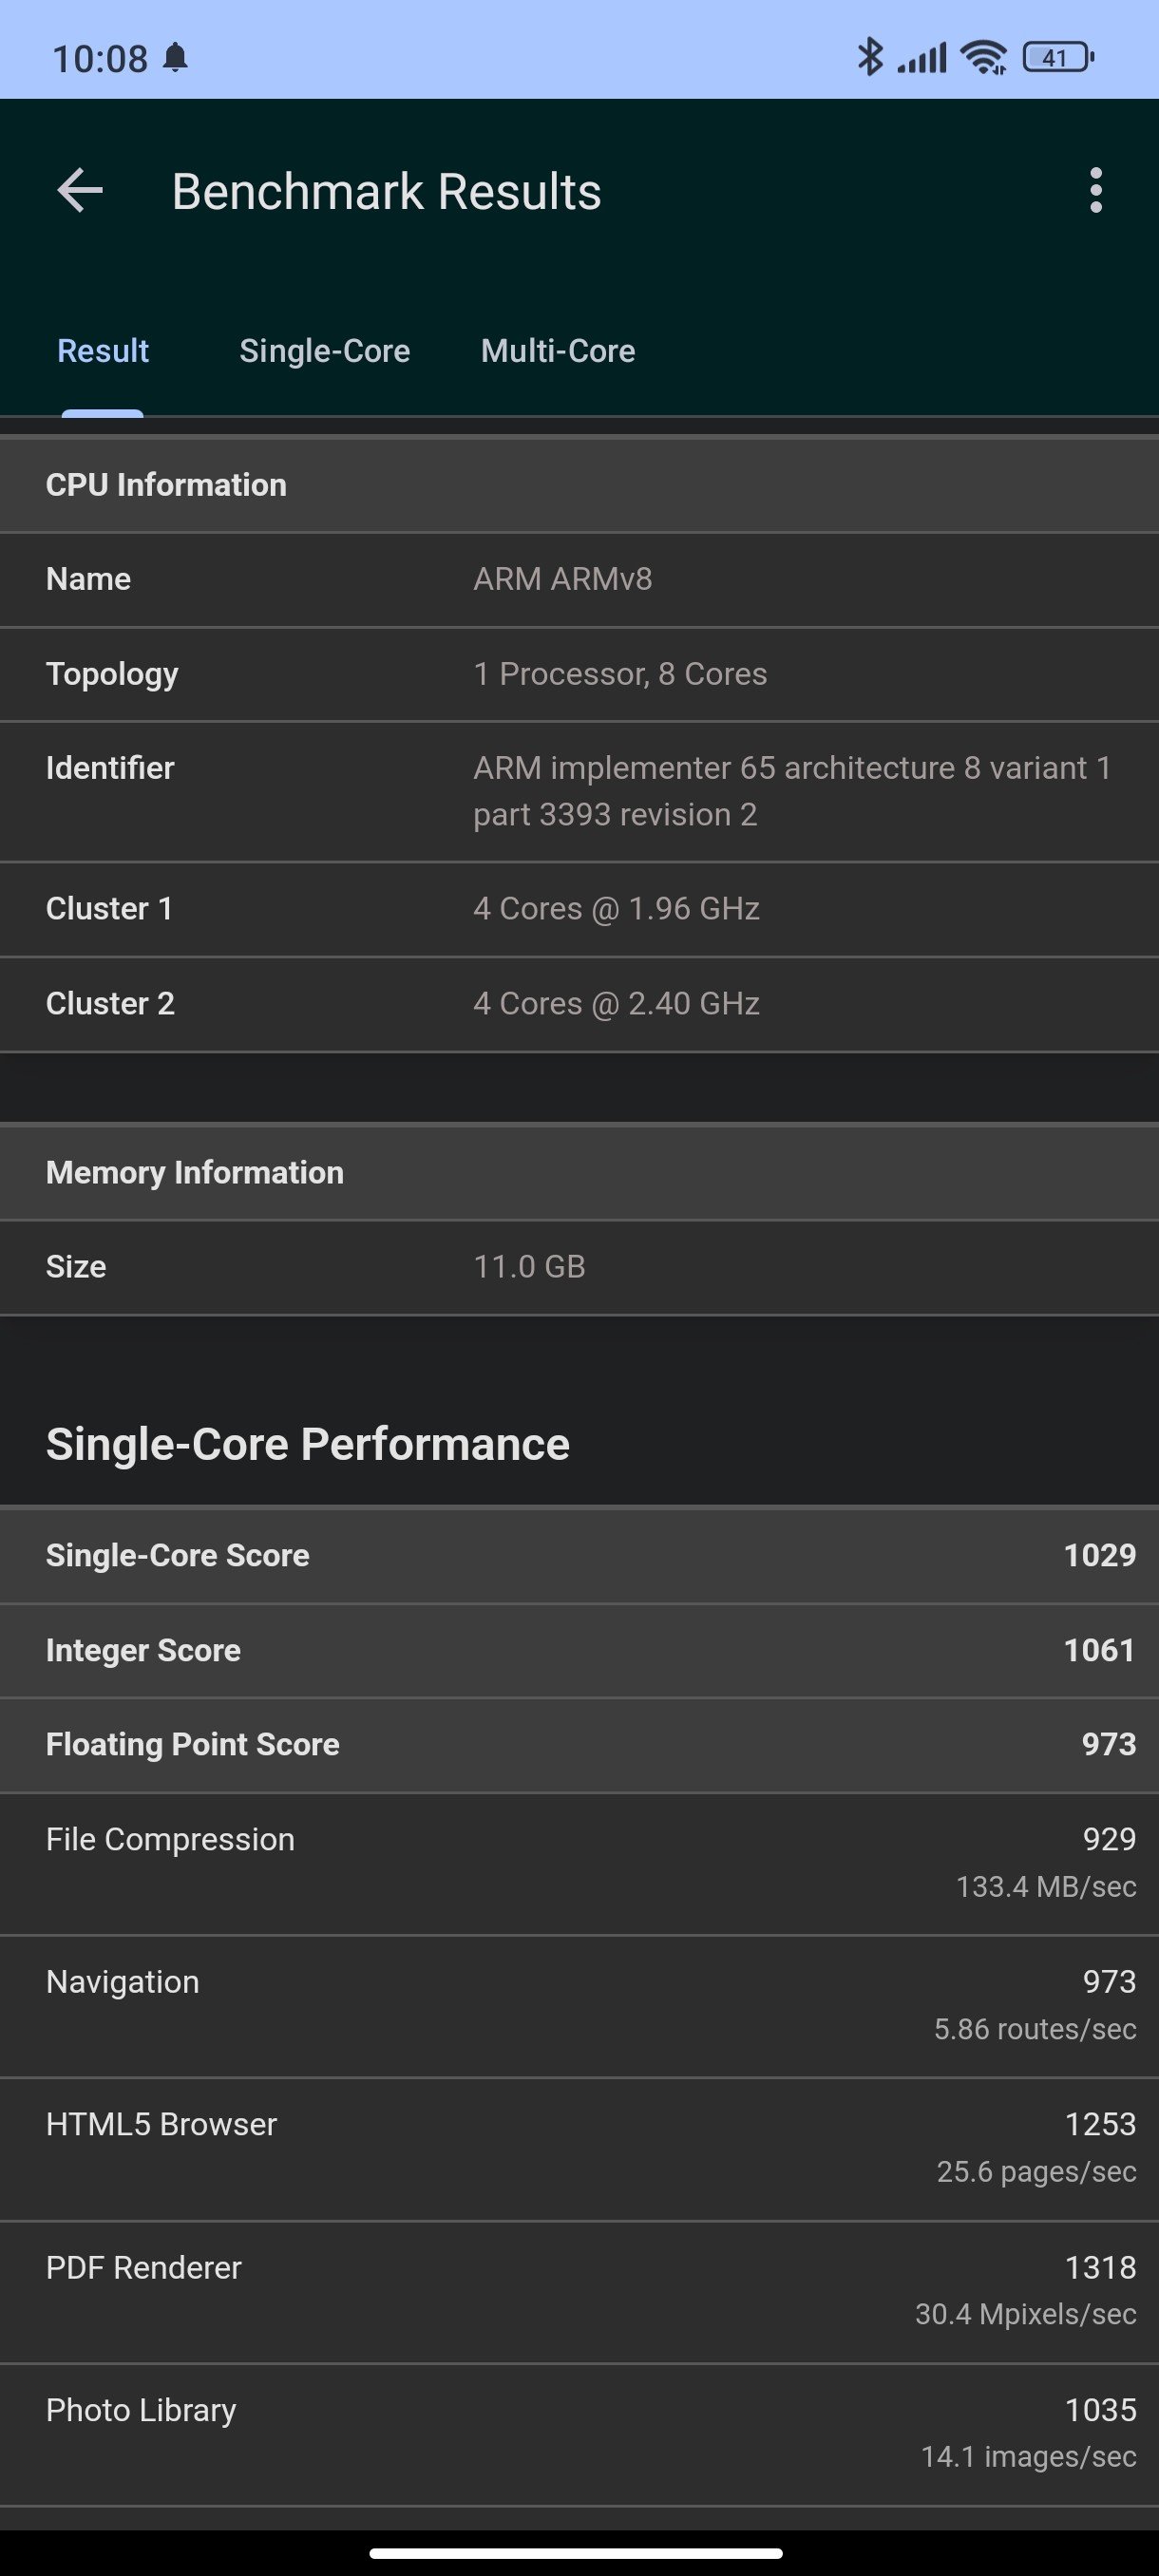Tap the bottom home gesture bar
This screenshot has height=2576, width=1159.
(576, 2553)
